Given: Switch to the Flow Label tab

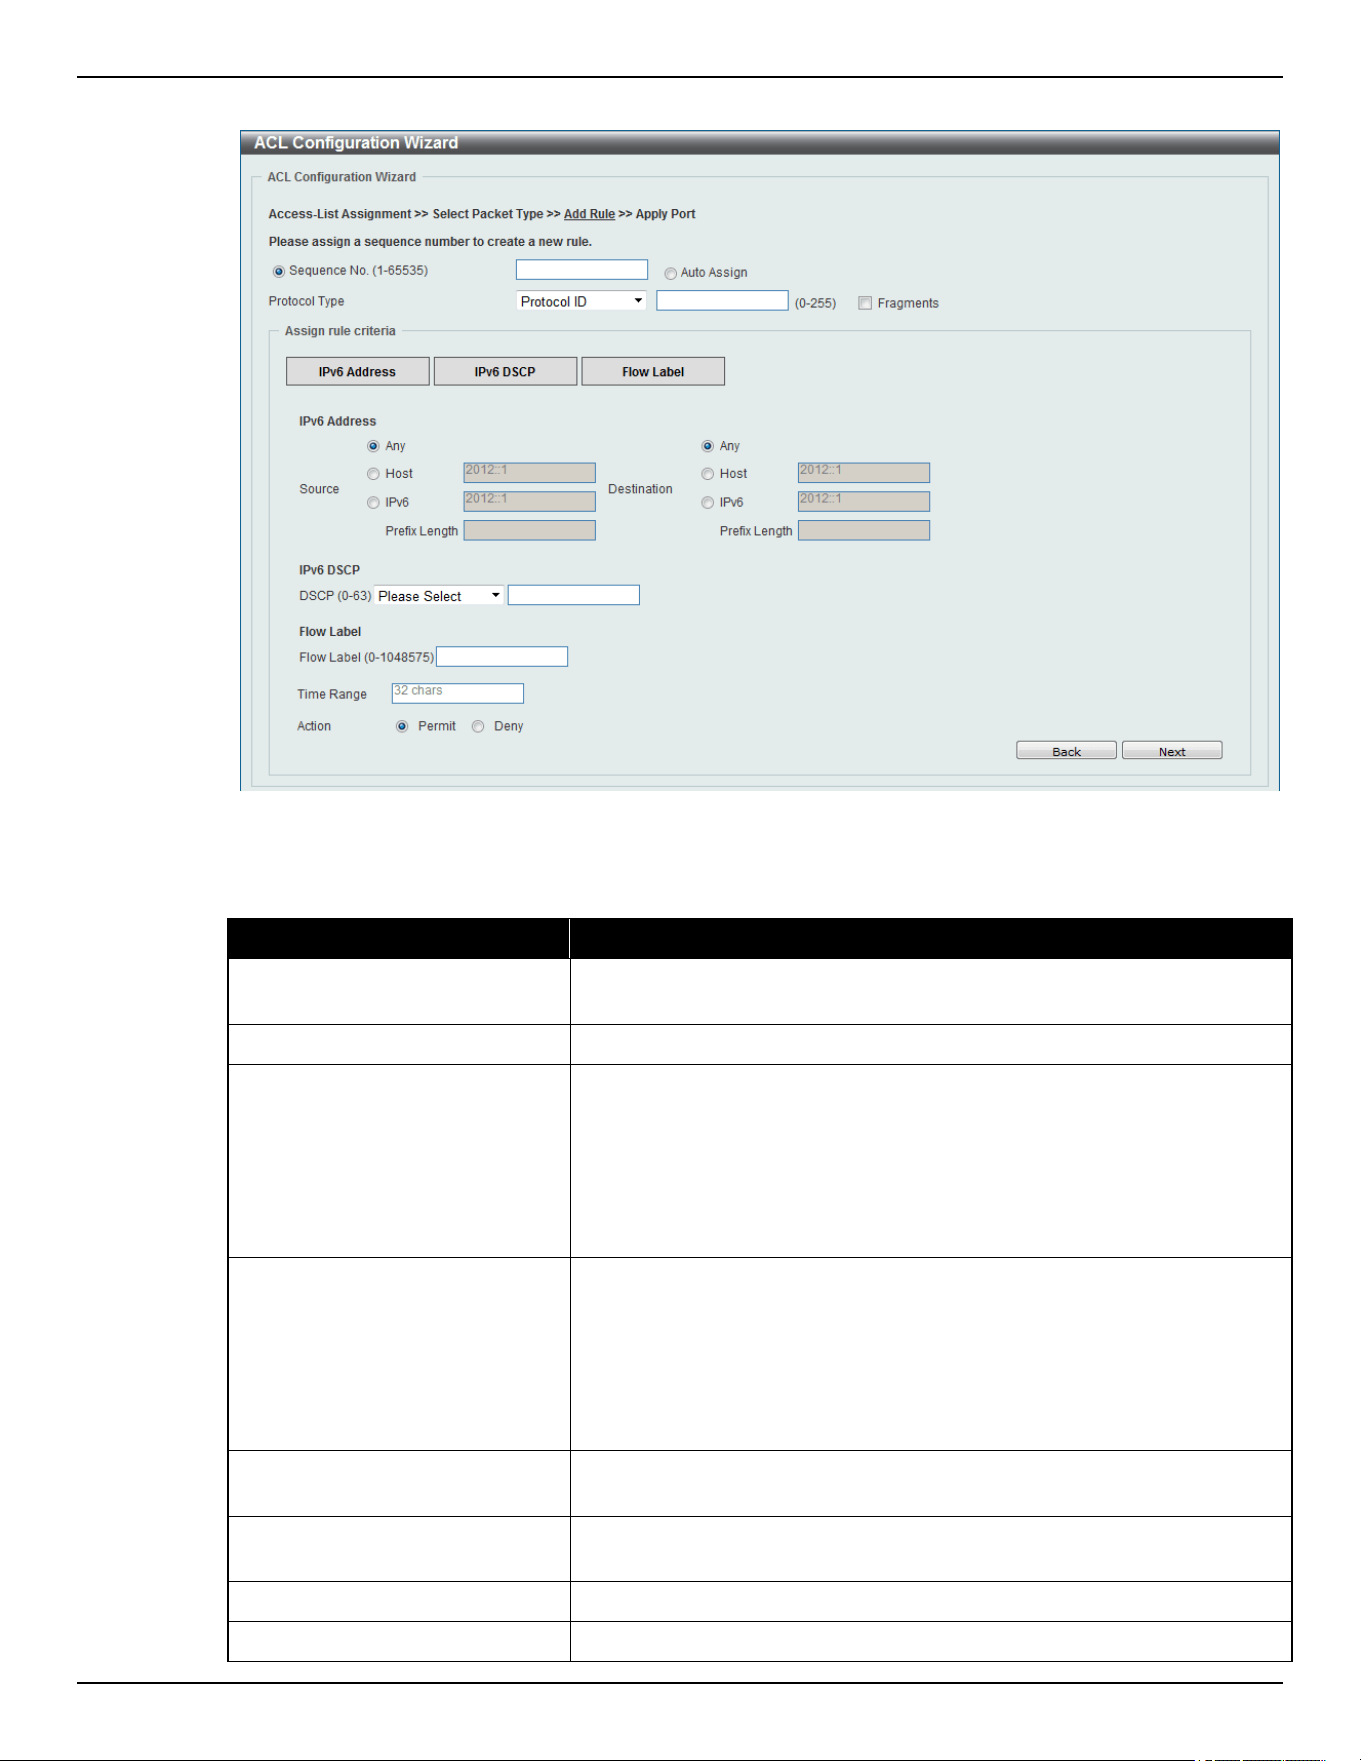Looking at the screenshot, I should (x=653, y=372).
